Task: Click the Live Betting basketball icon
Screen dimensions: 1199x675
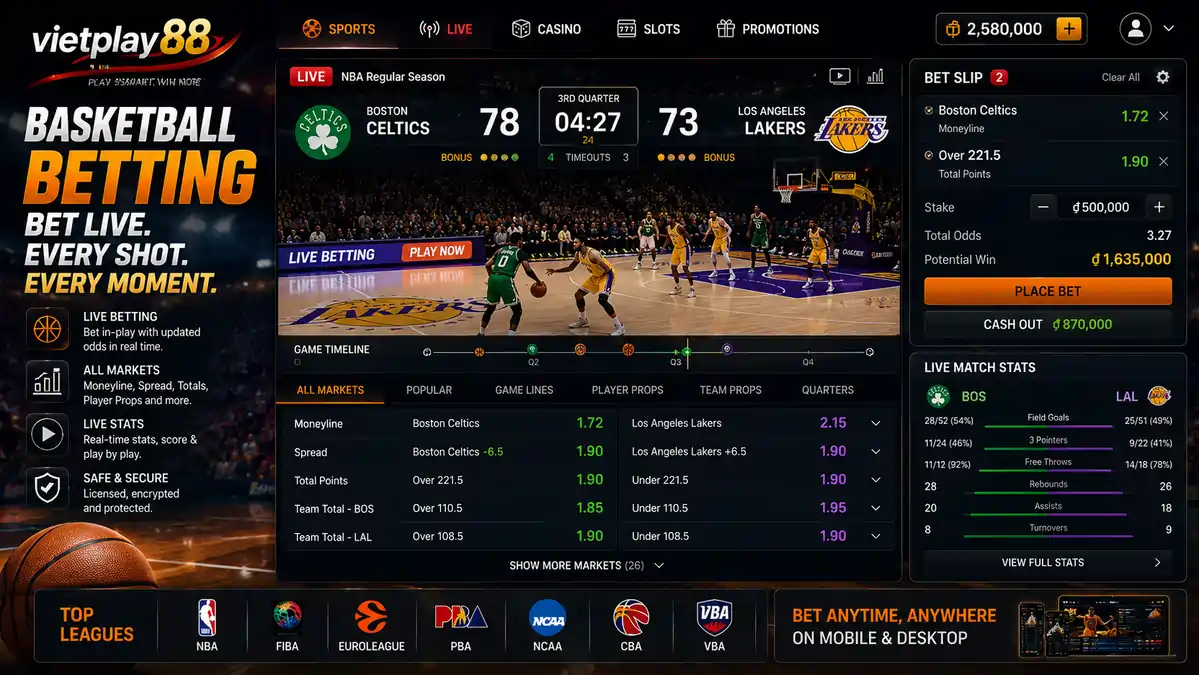Action: coord(47,329)
